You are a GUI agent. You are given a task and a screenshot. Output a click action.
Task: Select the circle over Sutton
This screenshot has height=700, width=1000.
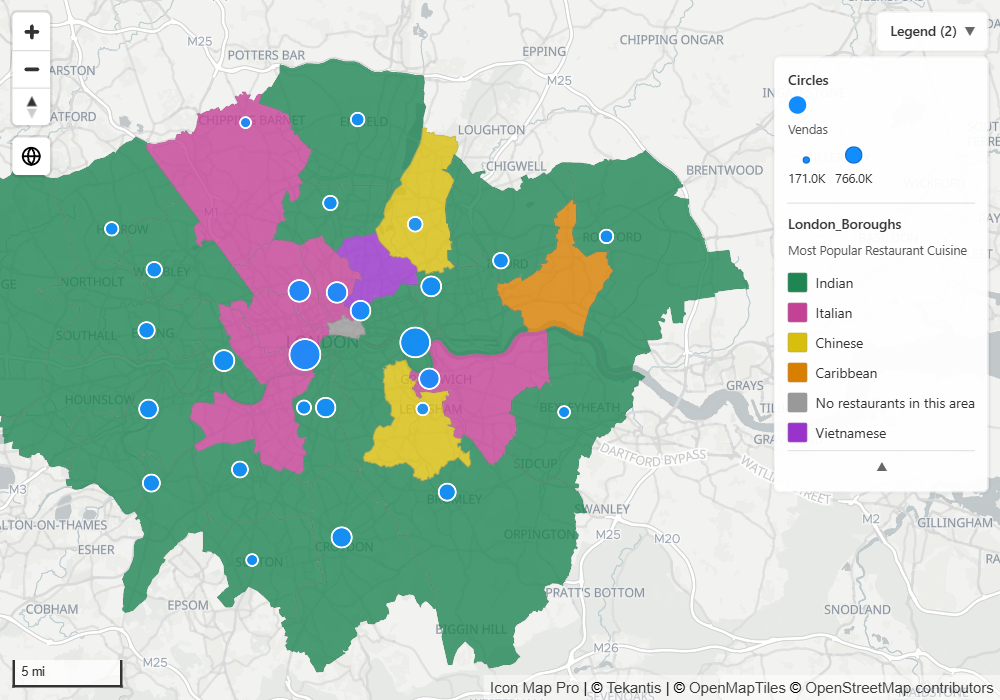252,560
